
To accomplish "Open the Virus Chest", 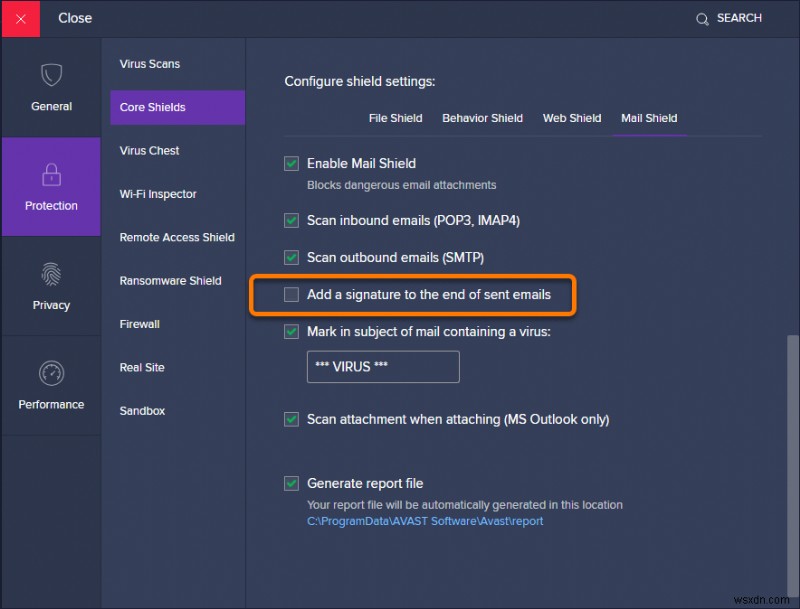I will [x=149, y=150].
